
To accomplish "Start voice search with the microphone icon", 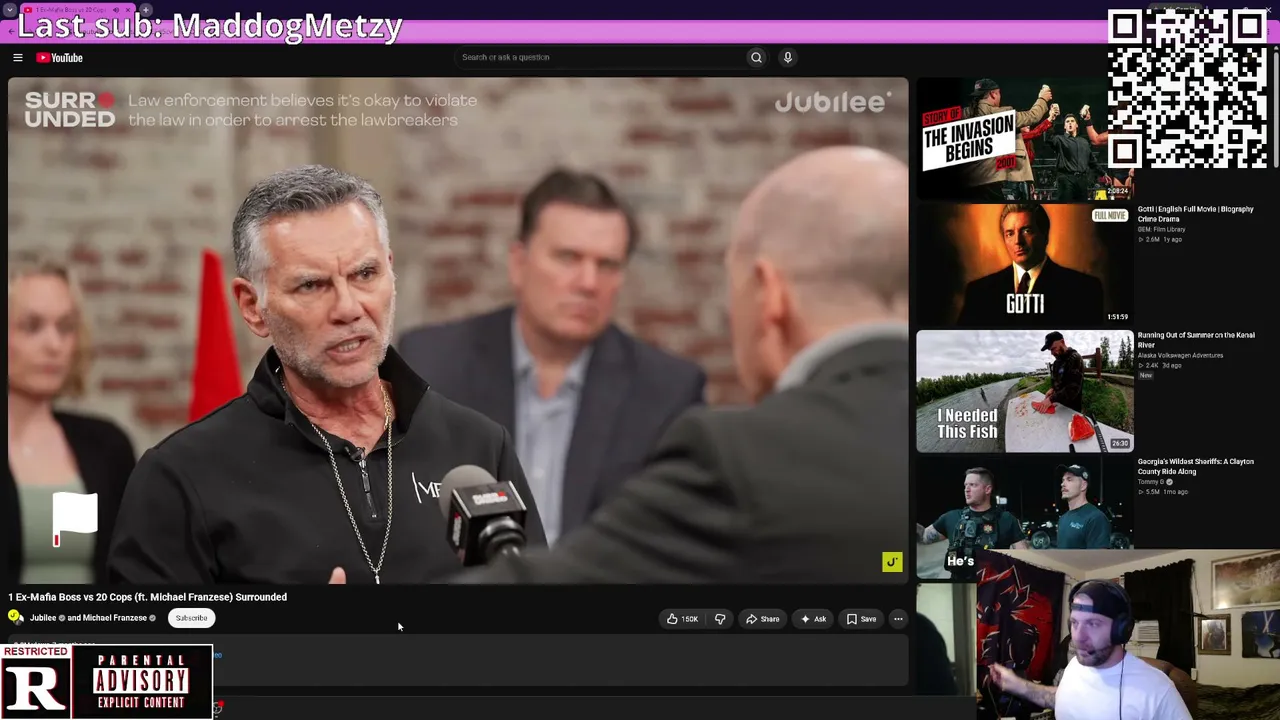I will [788, 58].
